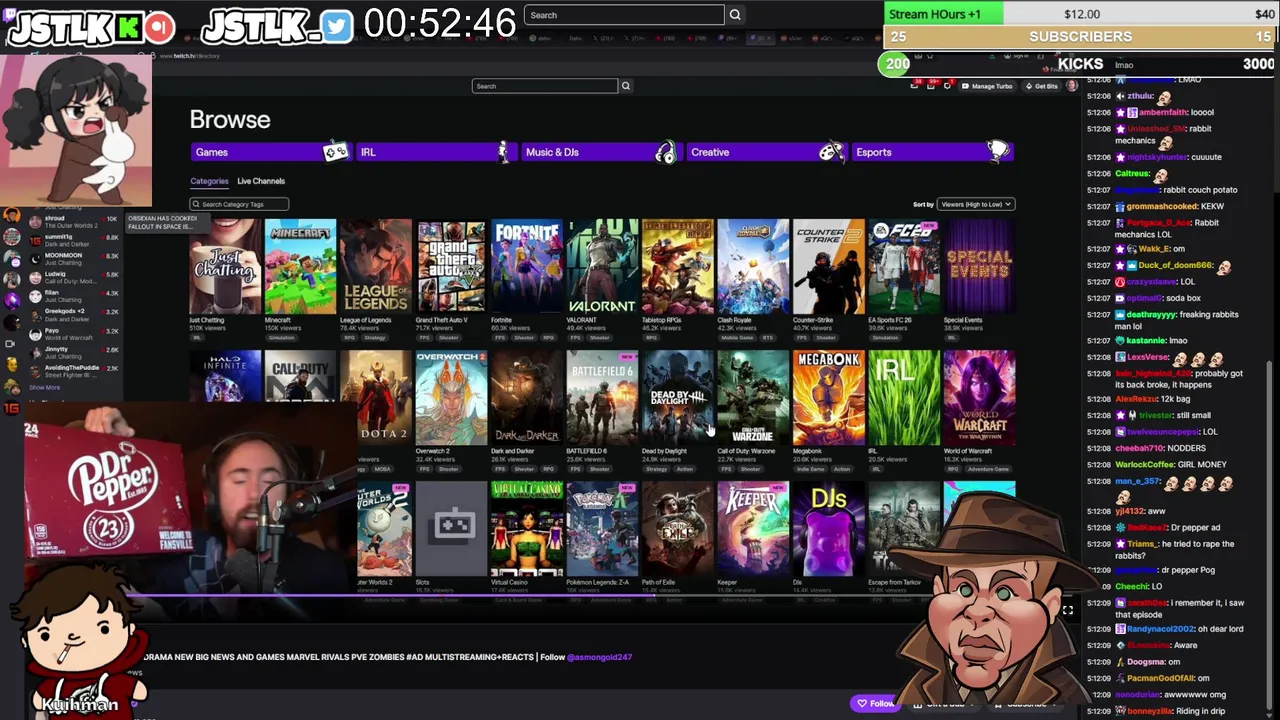Open Jinnytty's channel from sidebar
This screenshot has height=720, width=1280.
click(75, 351)
